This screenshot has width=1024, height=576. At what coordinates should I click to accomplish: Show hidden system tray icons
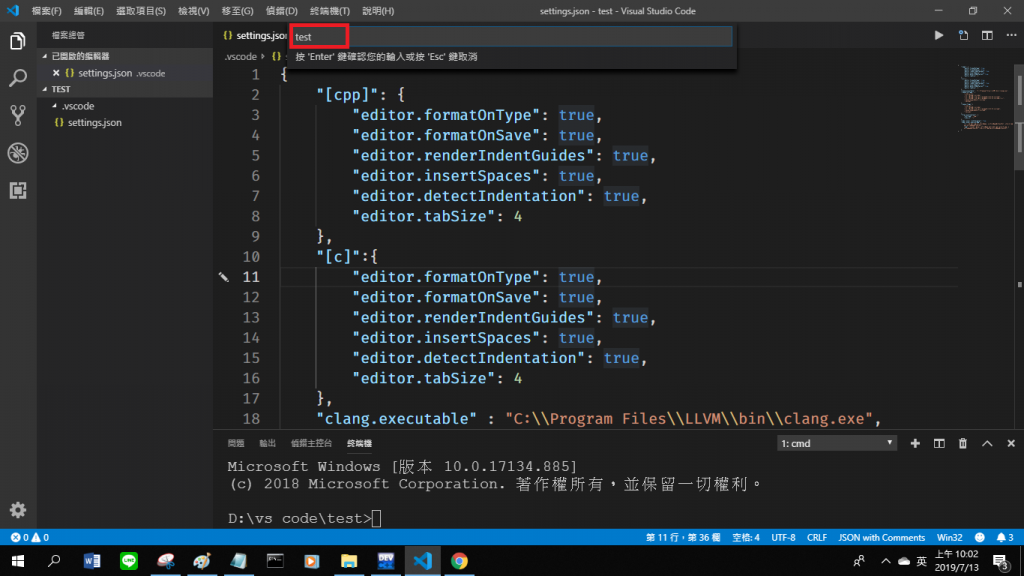tap(886, 561)
